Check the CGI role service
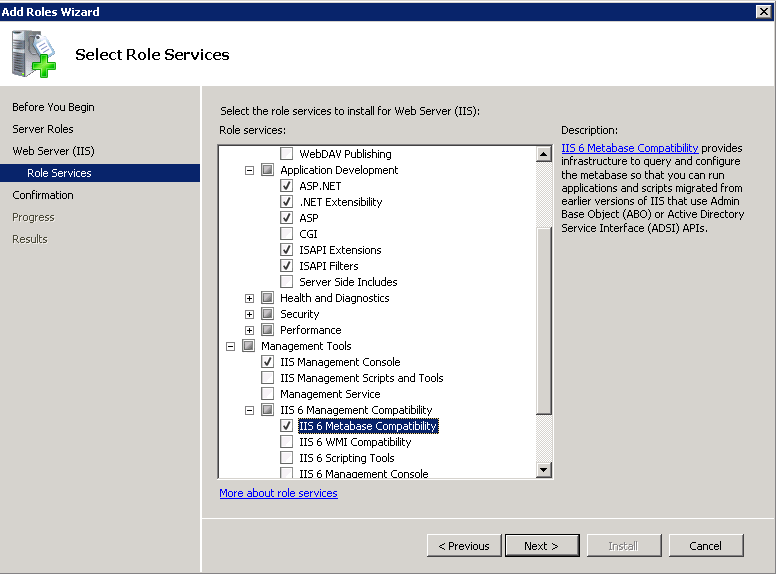 (x=287, y=234)
